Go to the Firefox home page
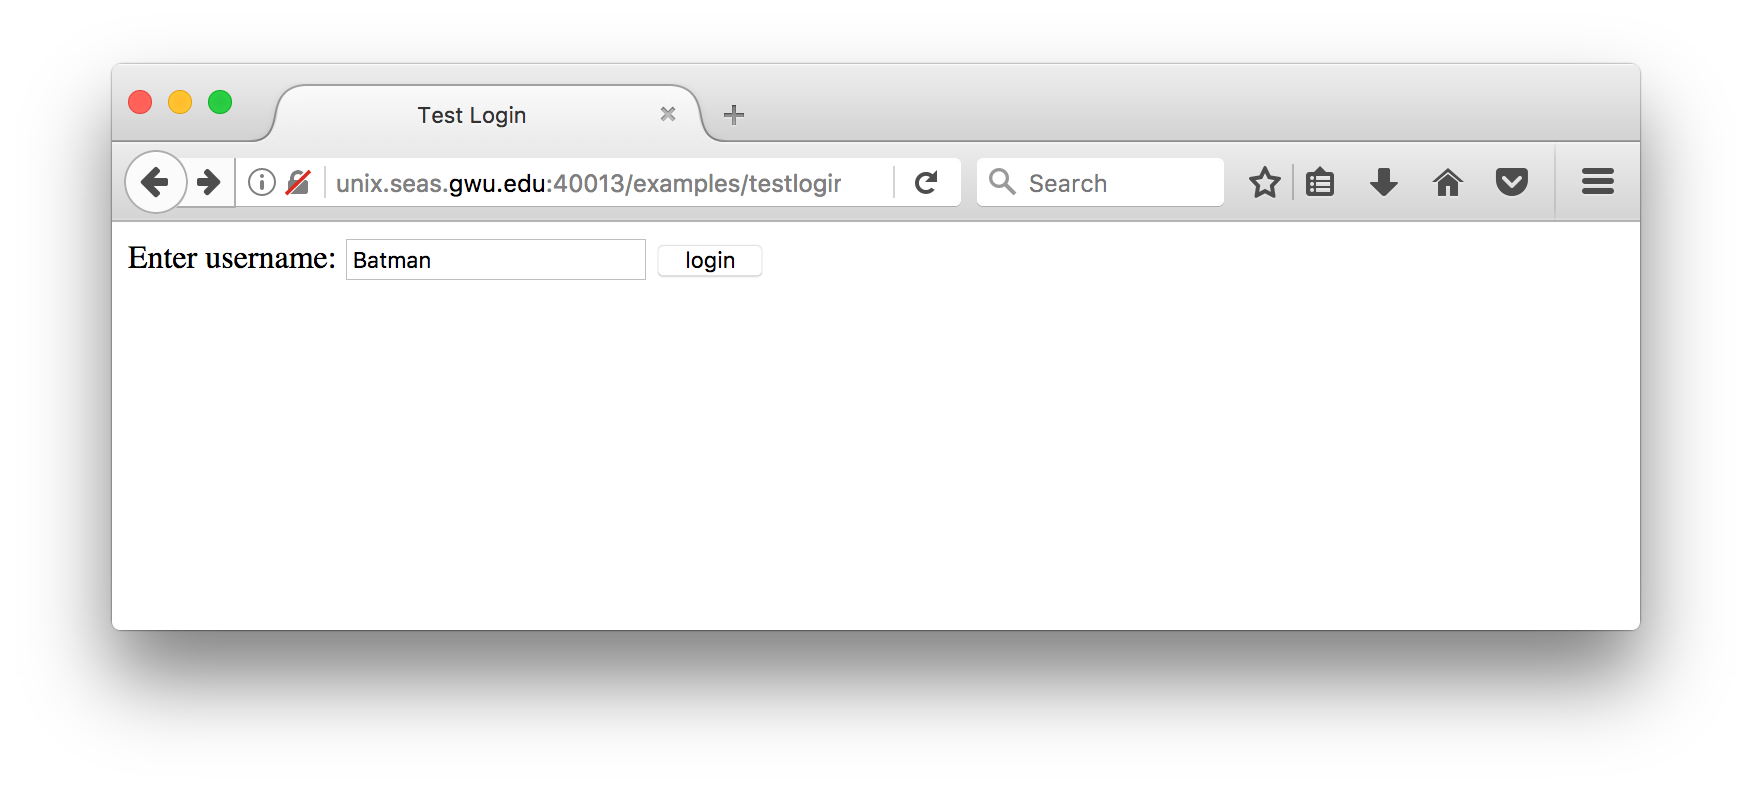1752x790 pixels. coord(1447,182)
